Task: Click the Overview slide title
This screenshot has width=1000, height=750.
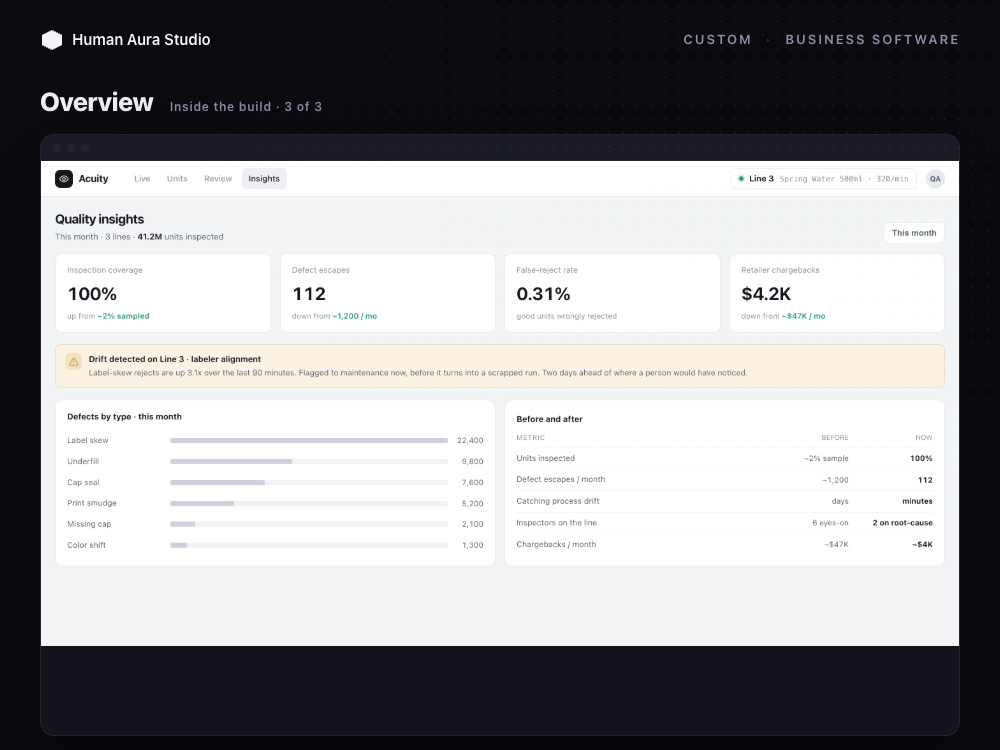Action: click(x=97, y=102)
